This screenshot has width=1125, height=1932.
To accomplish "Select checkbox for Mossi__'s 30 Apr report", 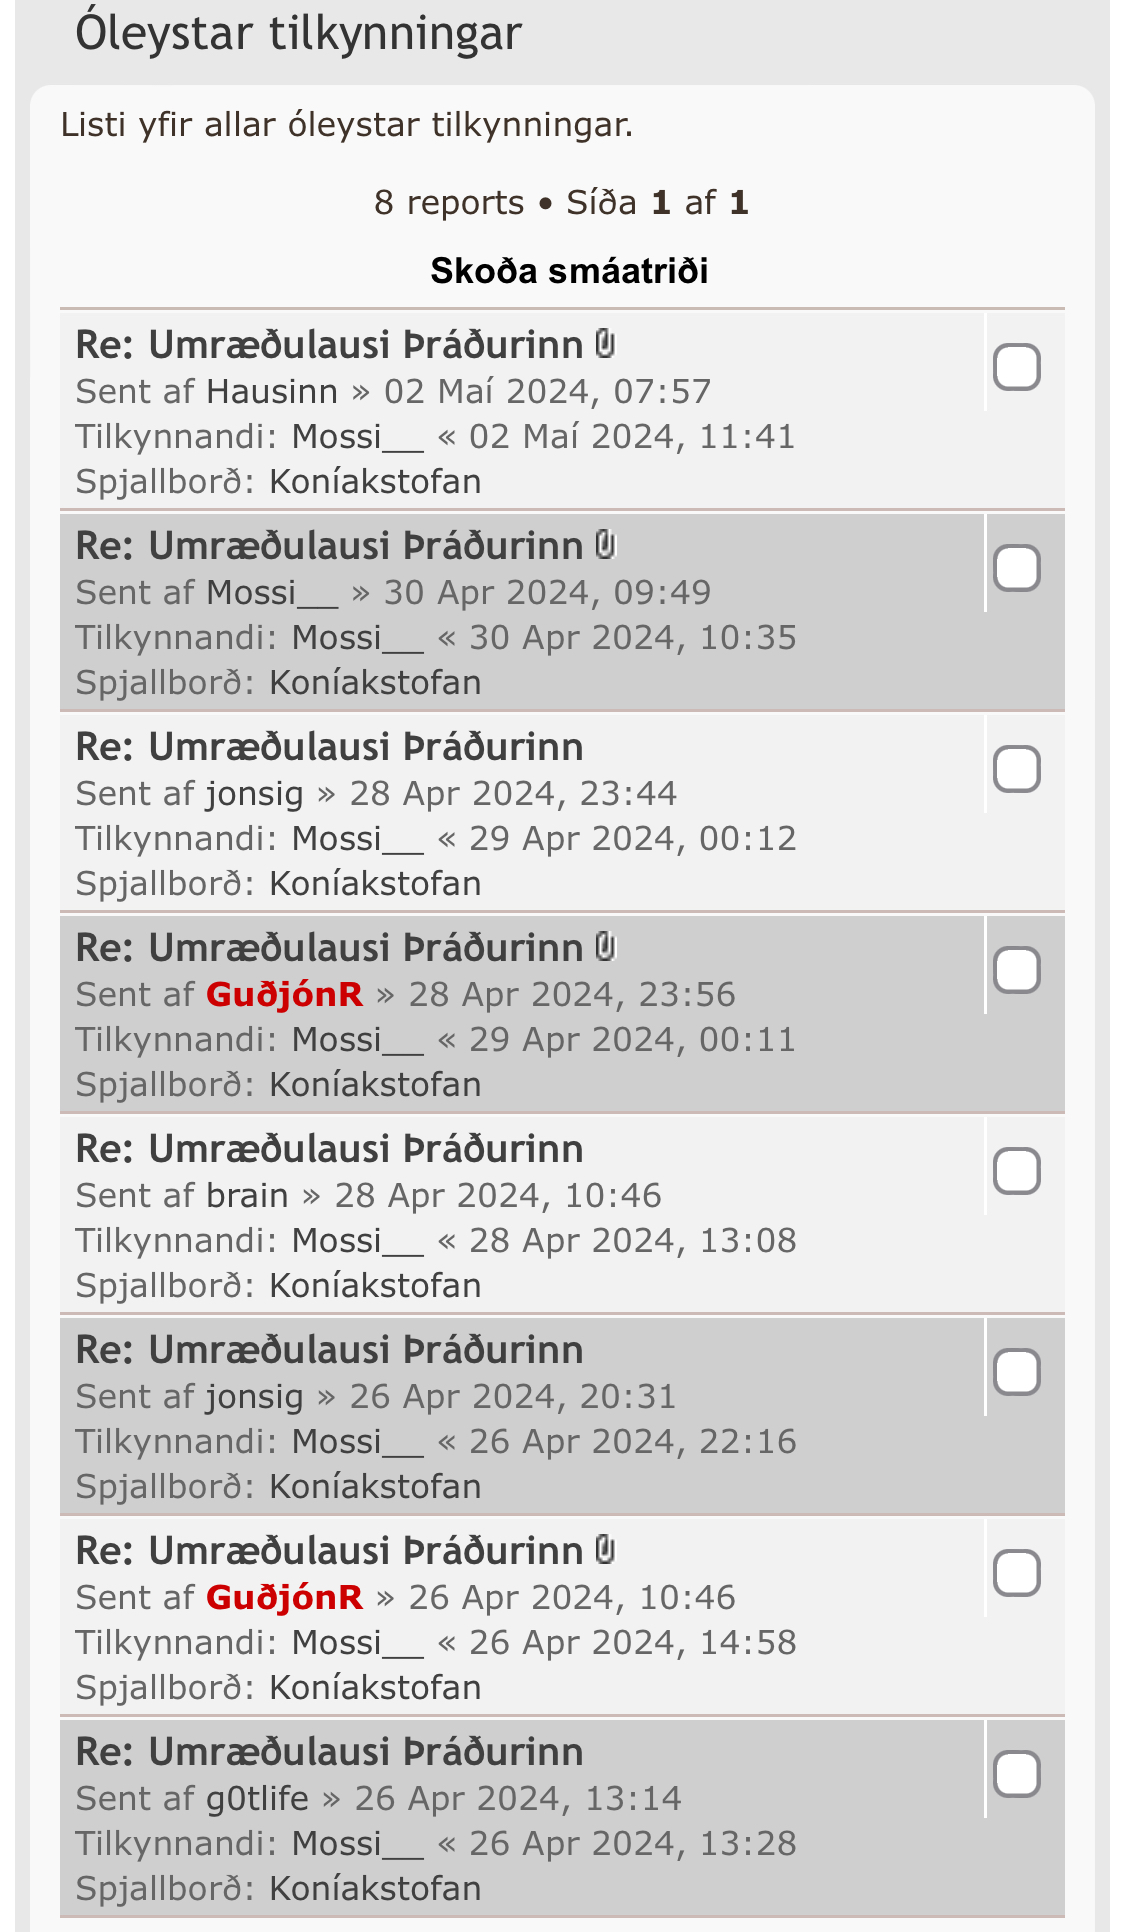I will [1016, 568].
